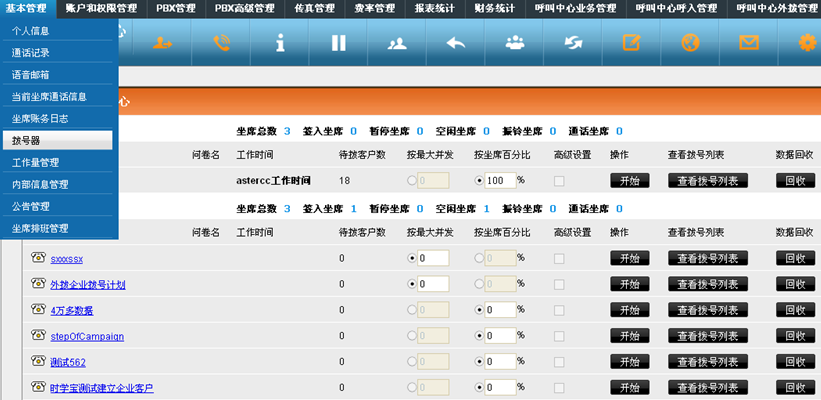Click the white info toolbar icon
The width and height of the screenshot is (821, 400).
click(280, 43)
